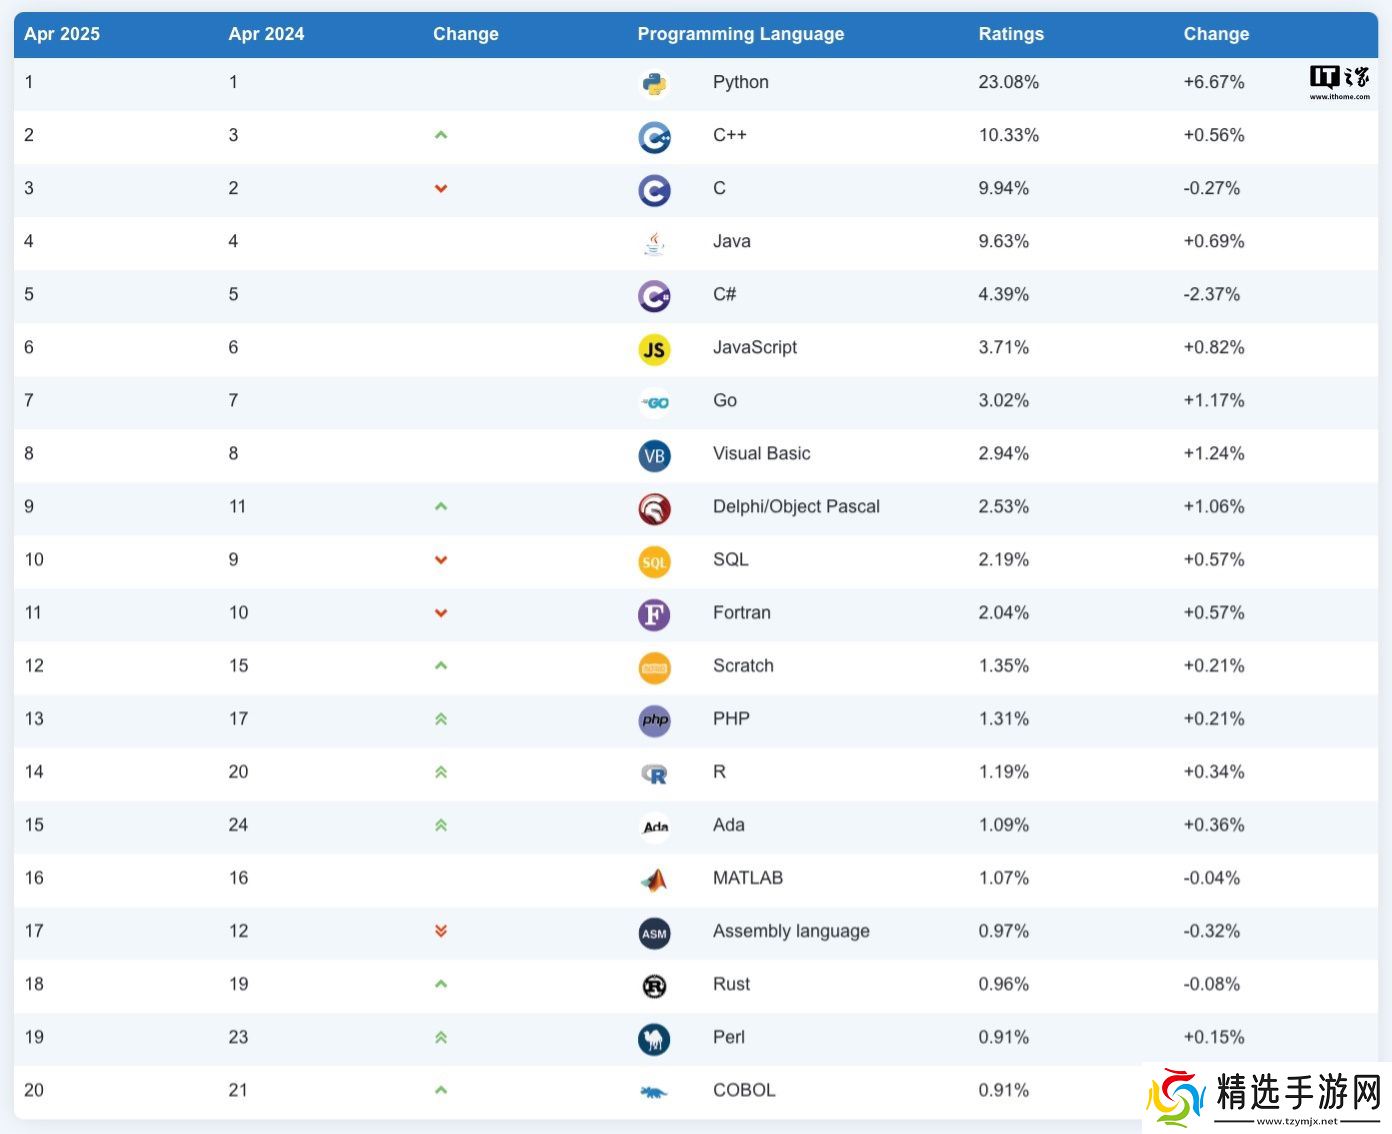The width and height of the screenshot is (1392, 1134).
Task: Click the Visual Basic VB icon
Action: (654, 455)
